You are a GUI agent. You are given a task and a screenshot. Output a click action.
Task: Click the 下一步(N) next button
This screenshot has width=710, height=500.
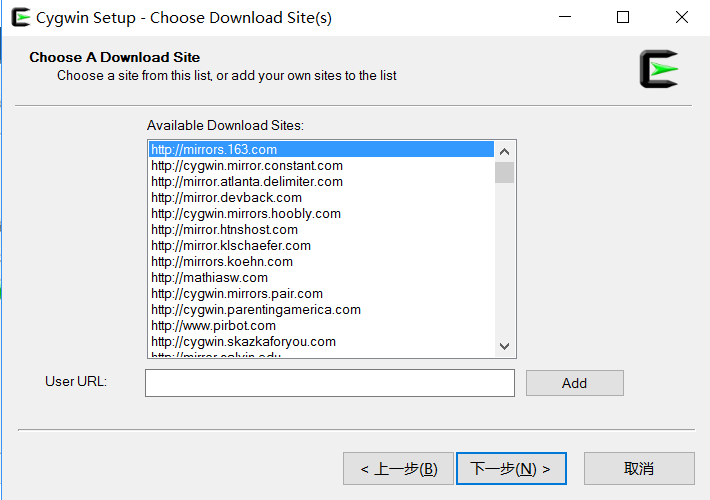[511, 468]
